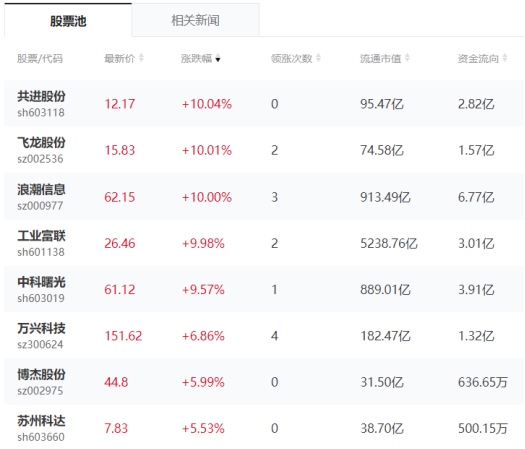Viewport: 525px width, 449px height.
Task: Click fund flow 6.77亿
Action: [x=476, y=197]
